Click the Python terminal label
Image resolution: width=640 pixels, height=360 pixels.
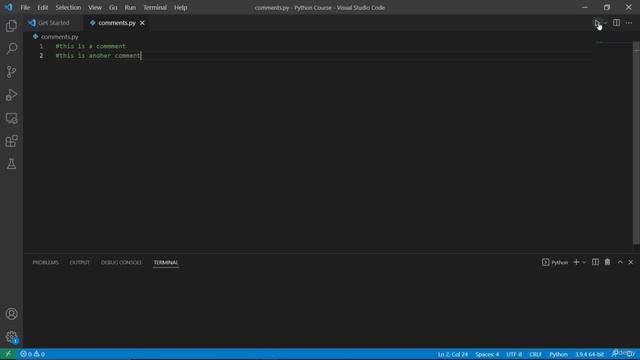click(555, 262)
